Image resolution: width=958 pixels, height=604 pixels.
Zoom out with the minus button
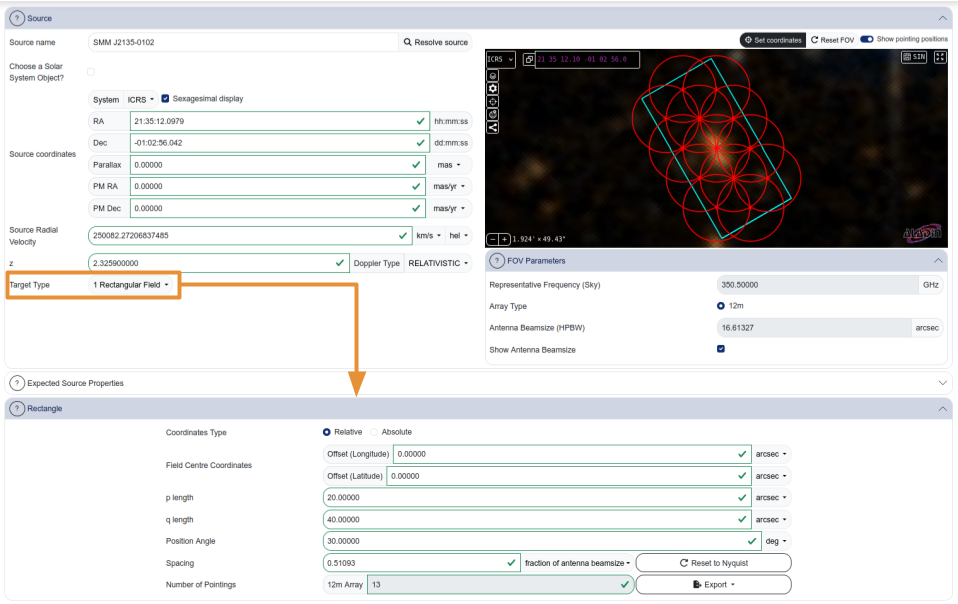[x=492, y=239]
